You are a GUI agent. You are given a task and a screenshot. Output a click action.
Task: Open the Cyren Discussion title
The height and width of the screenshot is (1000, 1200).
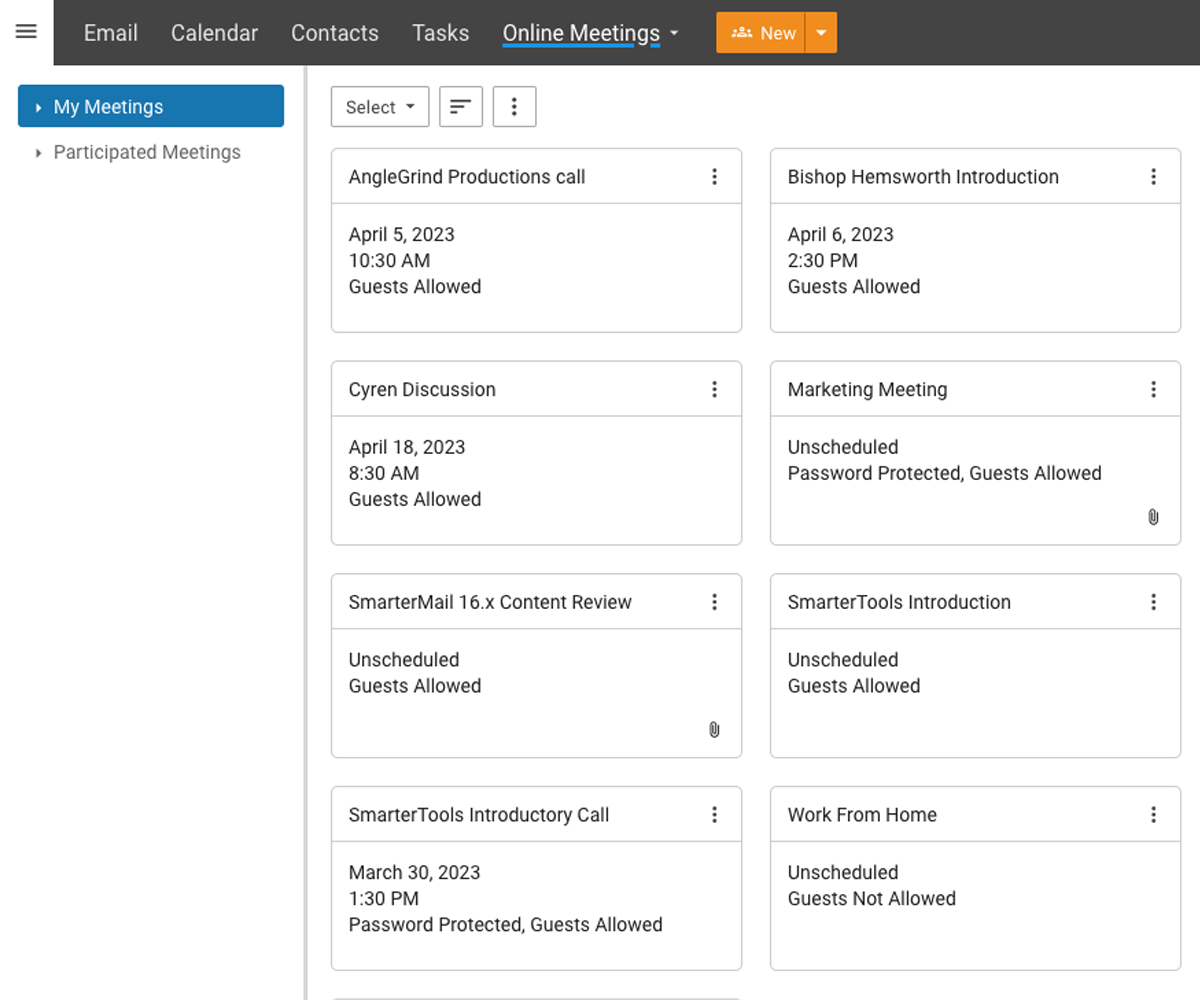click(x=422, y=390)
